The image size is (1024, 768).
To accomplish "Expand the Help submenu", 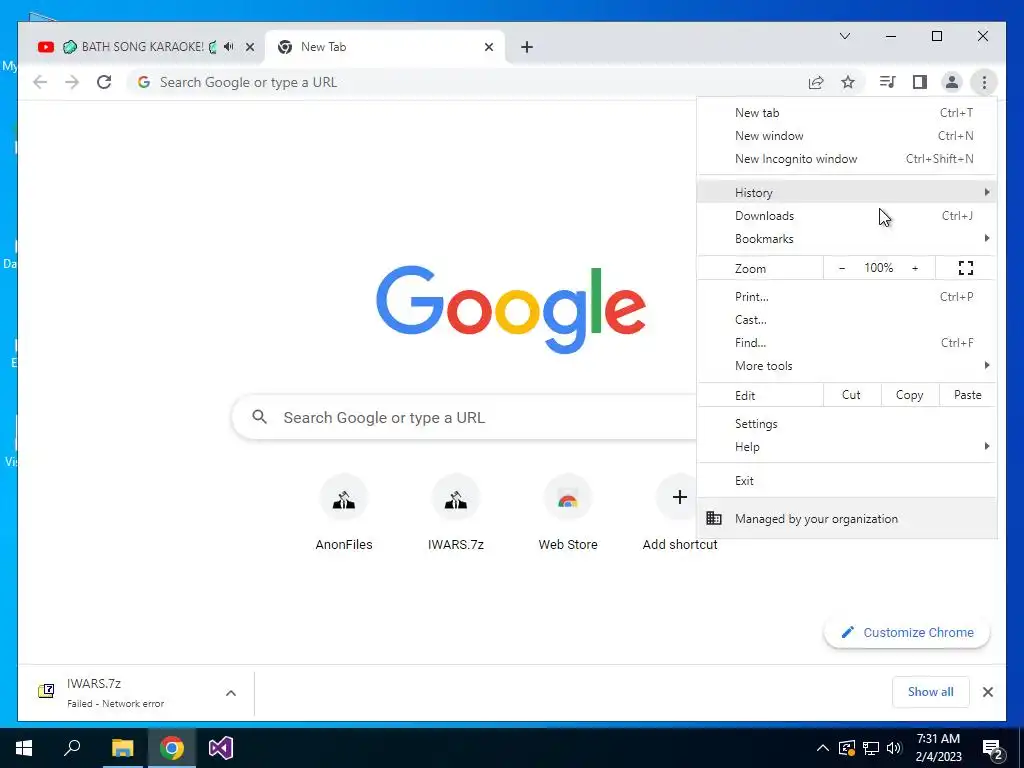I will pos(847,447).
